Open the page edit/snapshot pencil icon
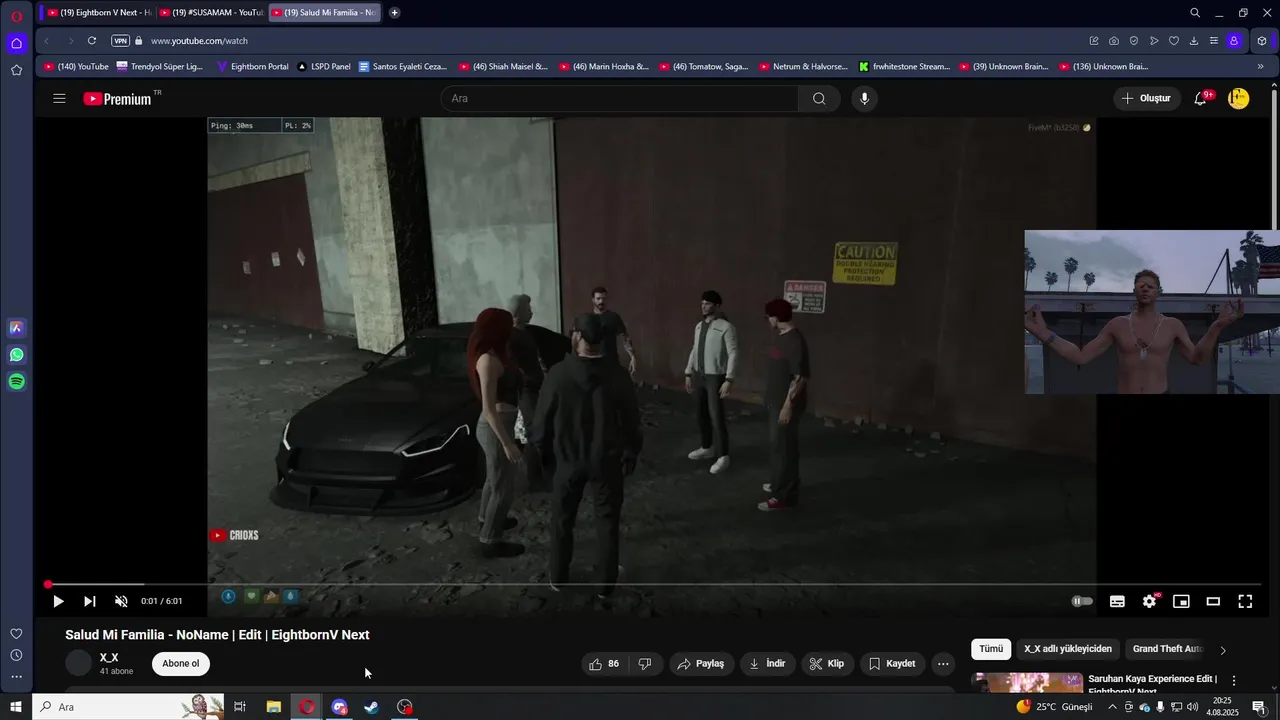This screenshot has height=720, width=1280. 1094,41
